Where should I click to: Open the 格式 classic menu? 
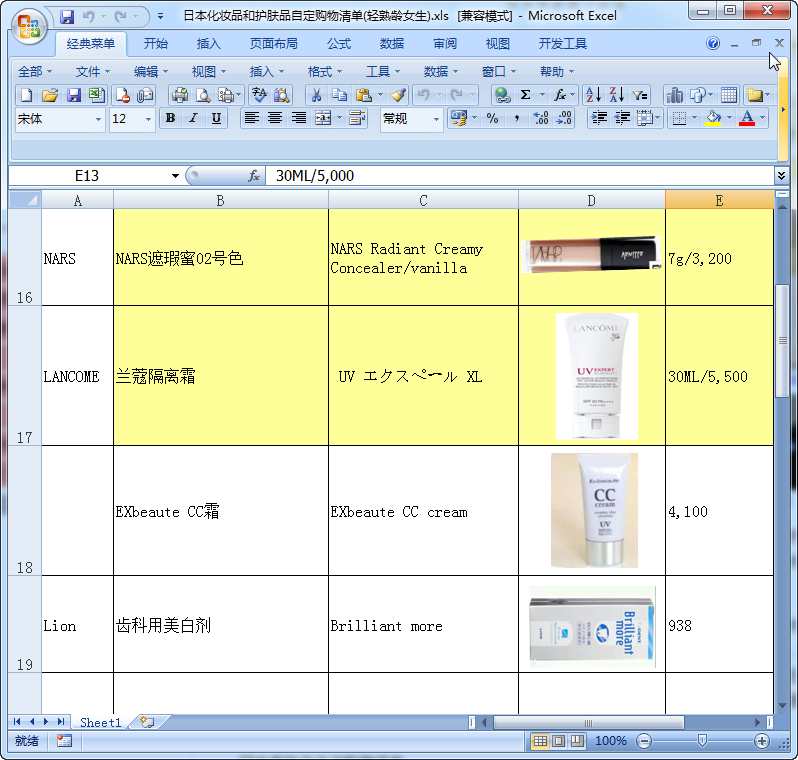[x=325, y=72]
